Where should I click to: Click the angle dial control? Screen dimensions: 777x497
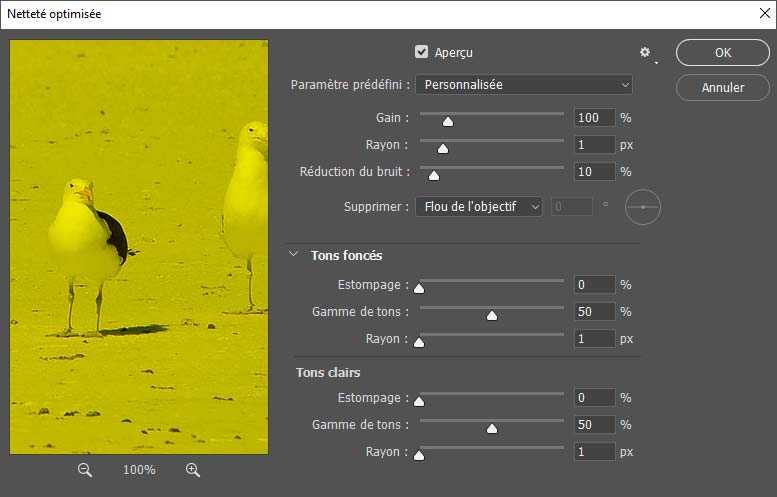[643, 207]
